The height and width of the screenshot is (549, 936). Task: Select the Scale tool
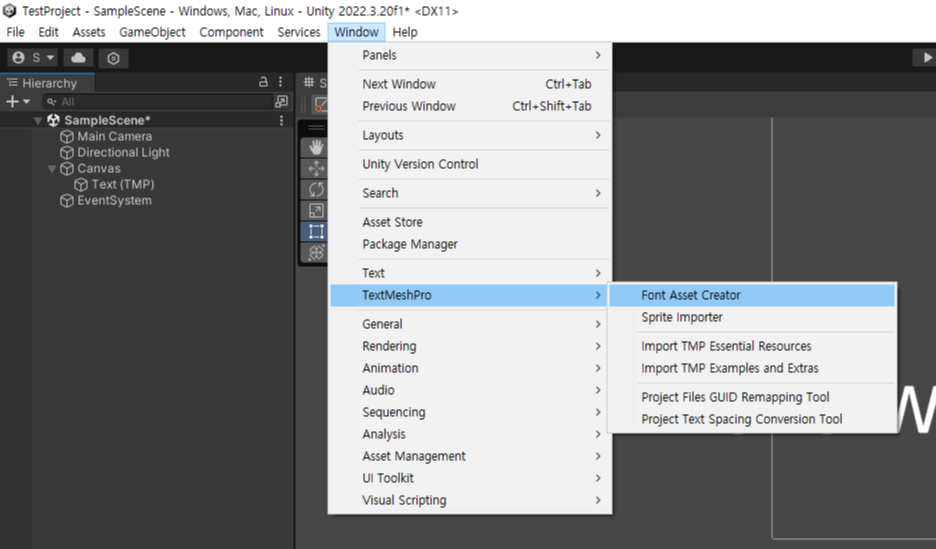pyautogui.click(x=316, y=210)
